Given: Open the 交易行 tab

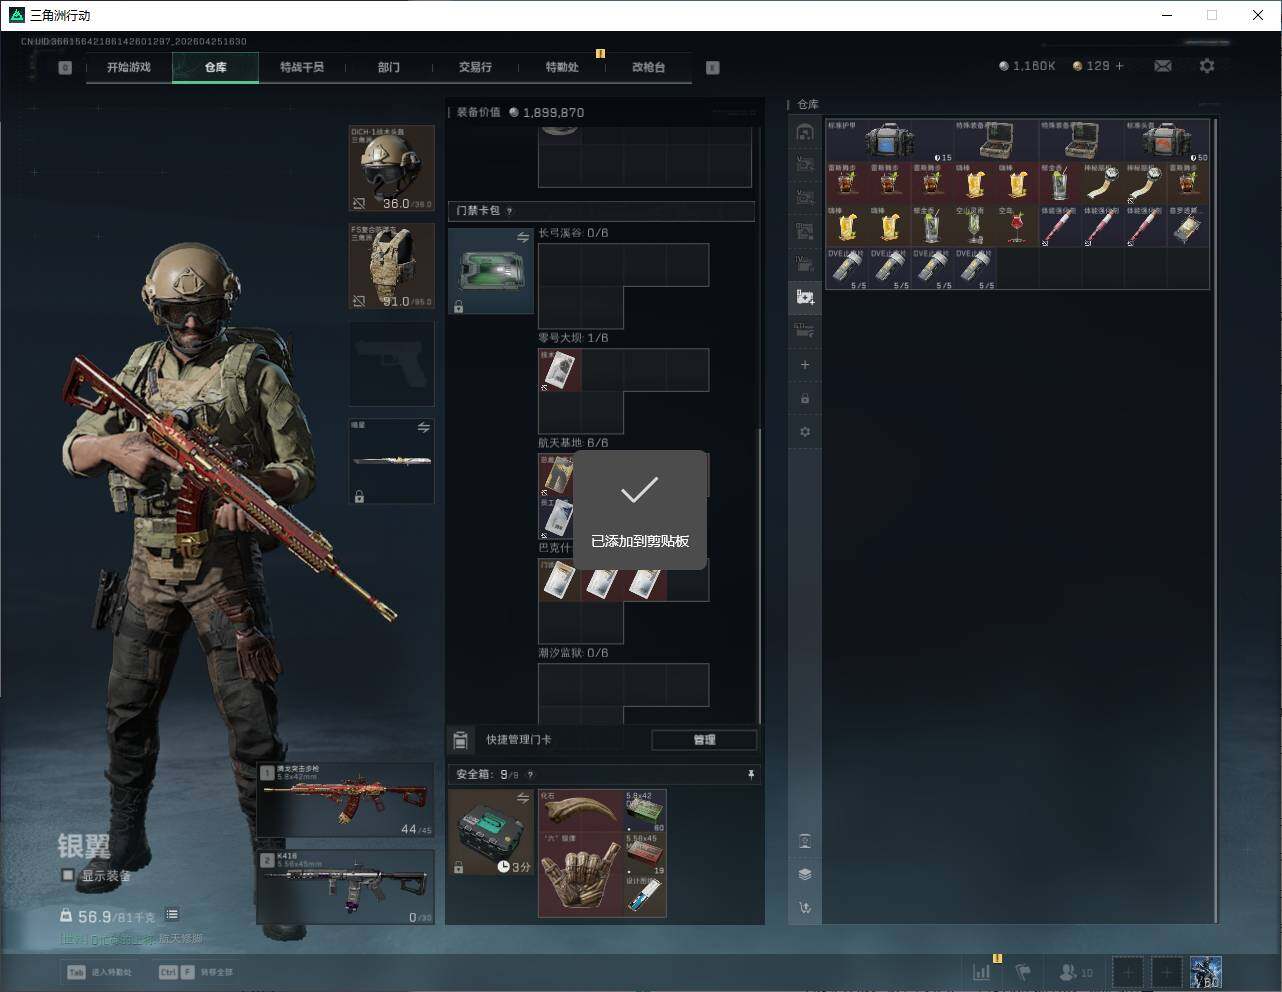Looking at the screenshot, I should pyautogui.click(x=475, y=67).
